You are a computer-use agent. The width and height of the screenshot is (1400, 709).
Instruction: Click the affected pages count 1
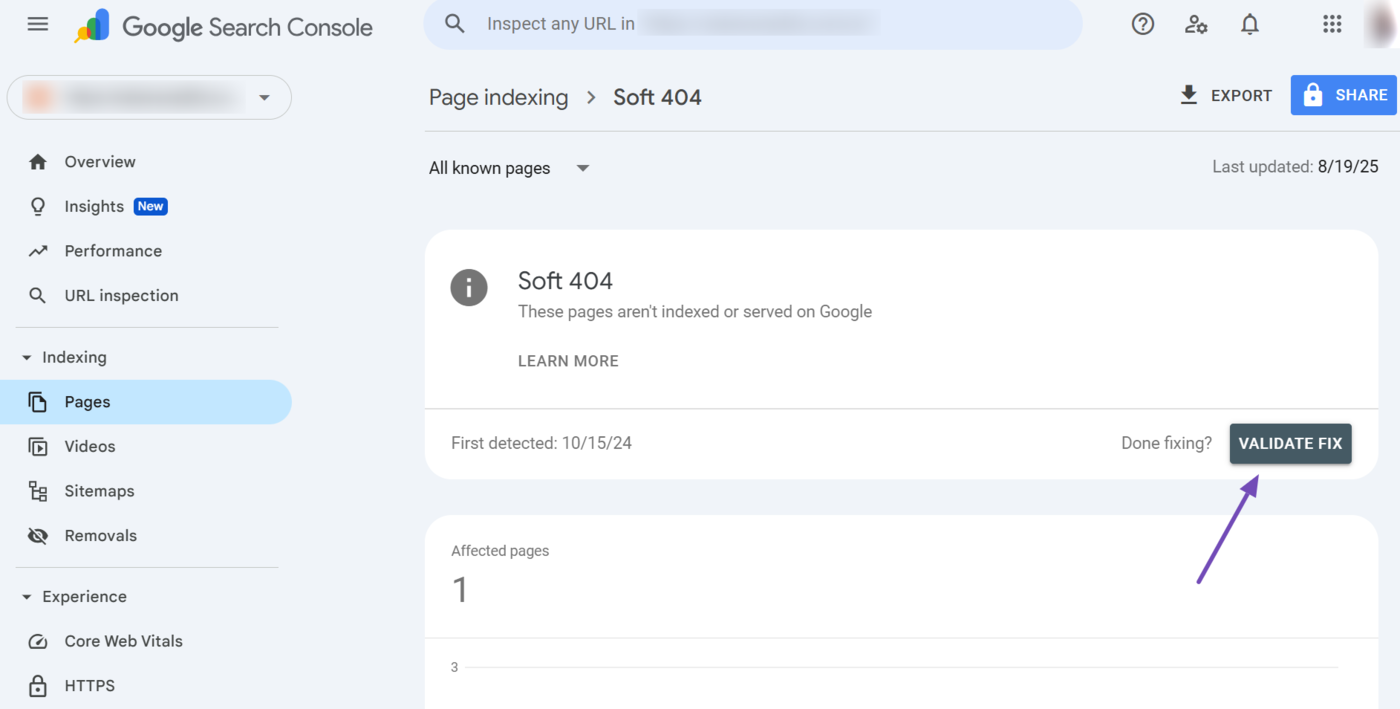pyautogui.click(x=460, y=590)
